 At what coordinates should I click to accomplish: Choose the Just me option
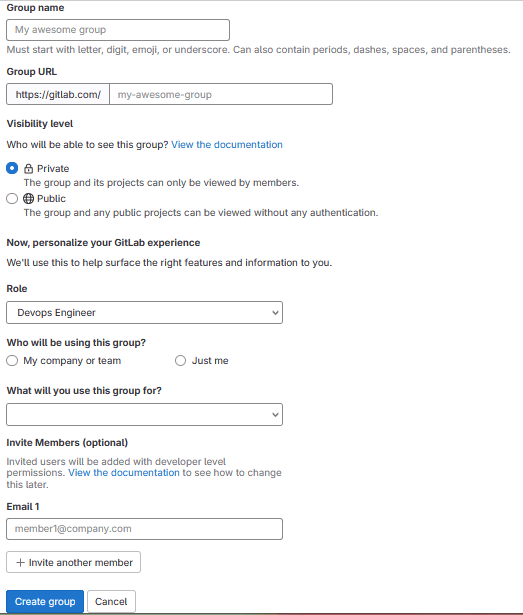click(180, 360)
